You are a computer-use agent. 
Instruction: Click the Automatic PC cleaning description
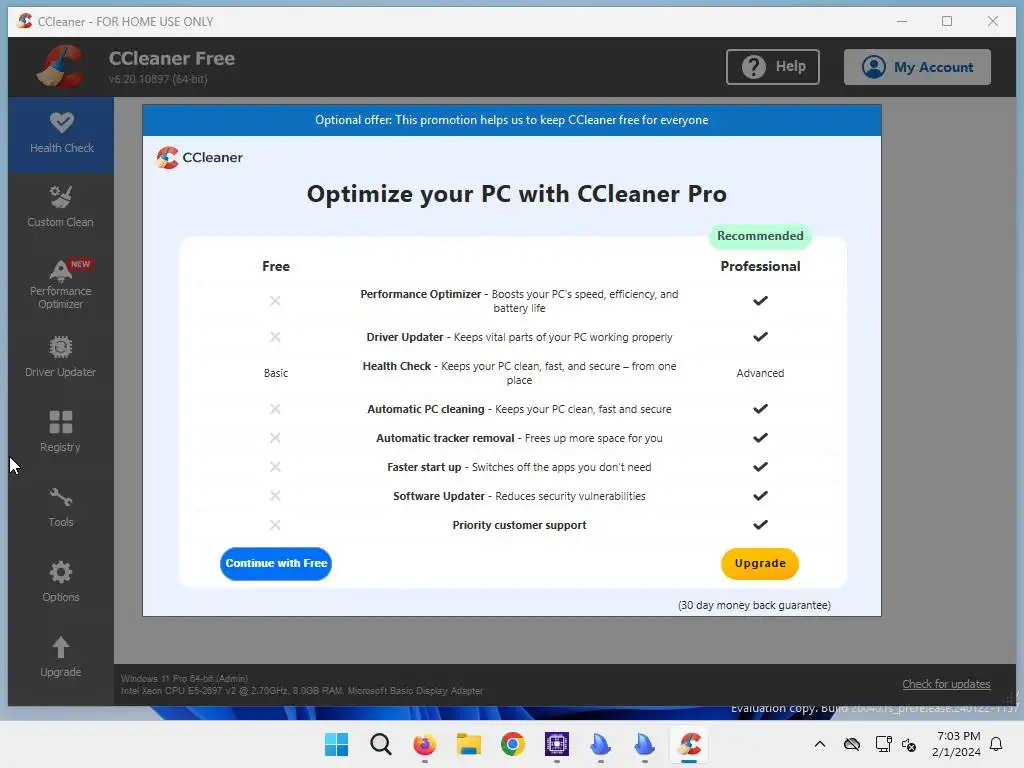[519, 409]
